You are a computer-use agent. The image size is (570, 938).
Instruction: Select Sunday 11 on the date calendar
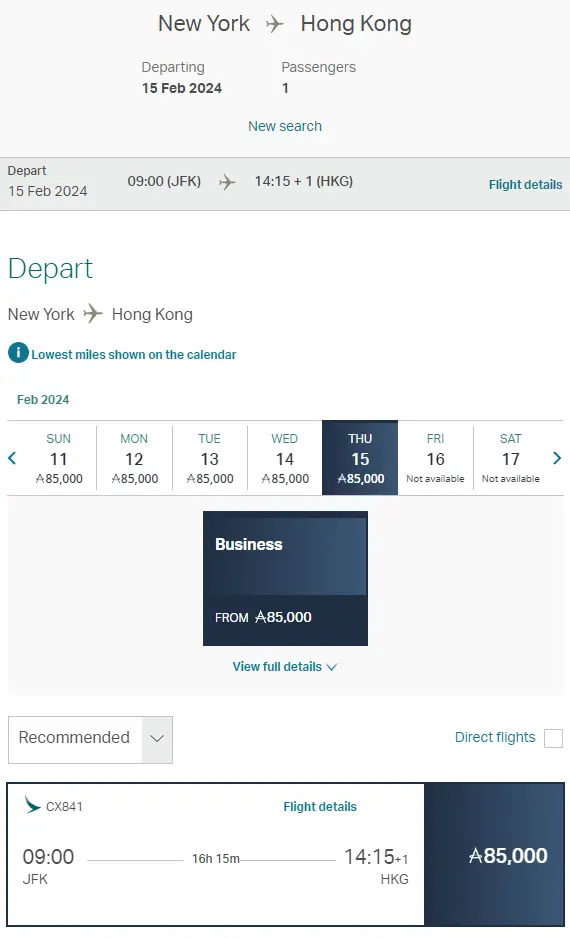tap(59, 458)
